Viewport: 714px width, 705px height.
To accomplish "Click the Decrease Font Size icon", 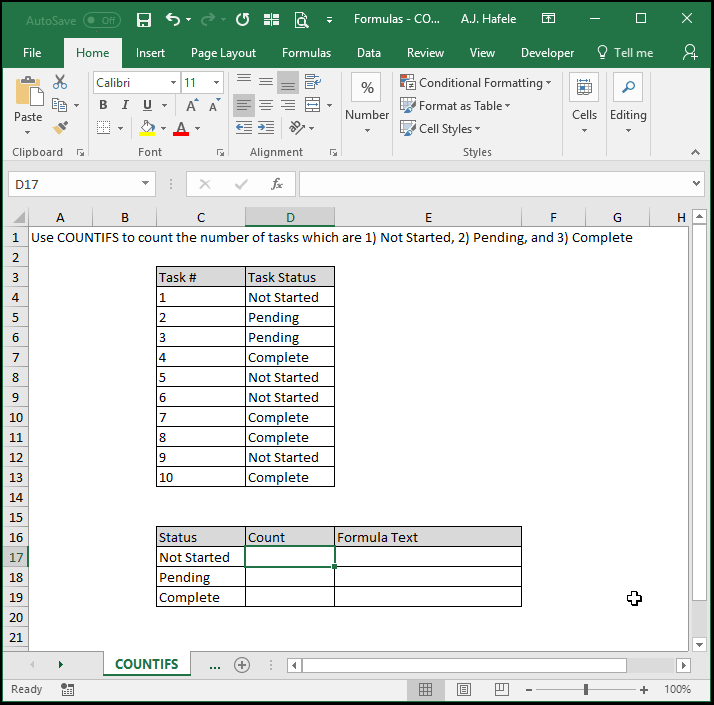I will [214, 105].
